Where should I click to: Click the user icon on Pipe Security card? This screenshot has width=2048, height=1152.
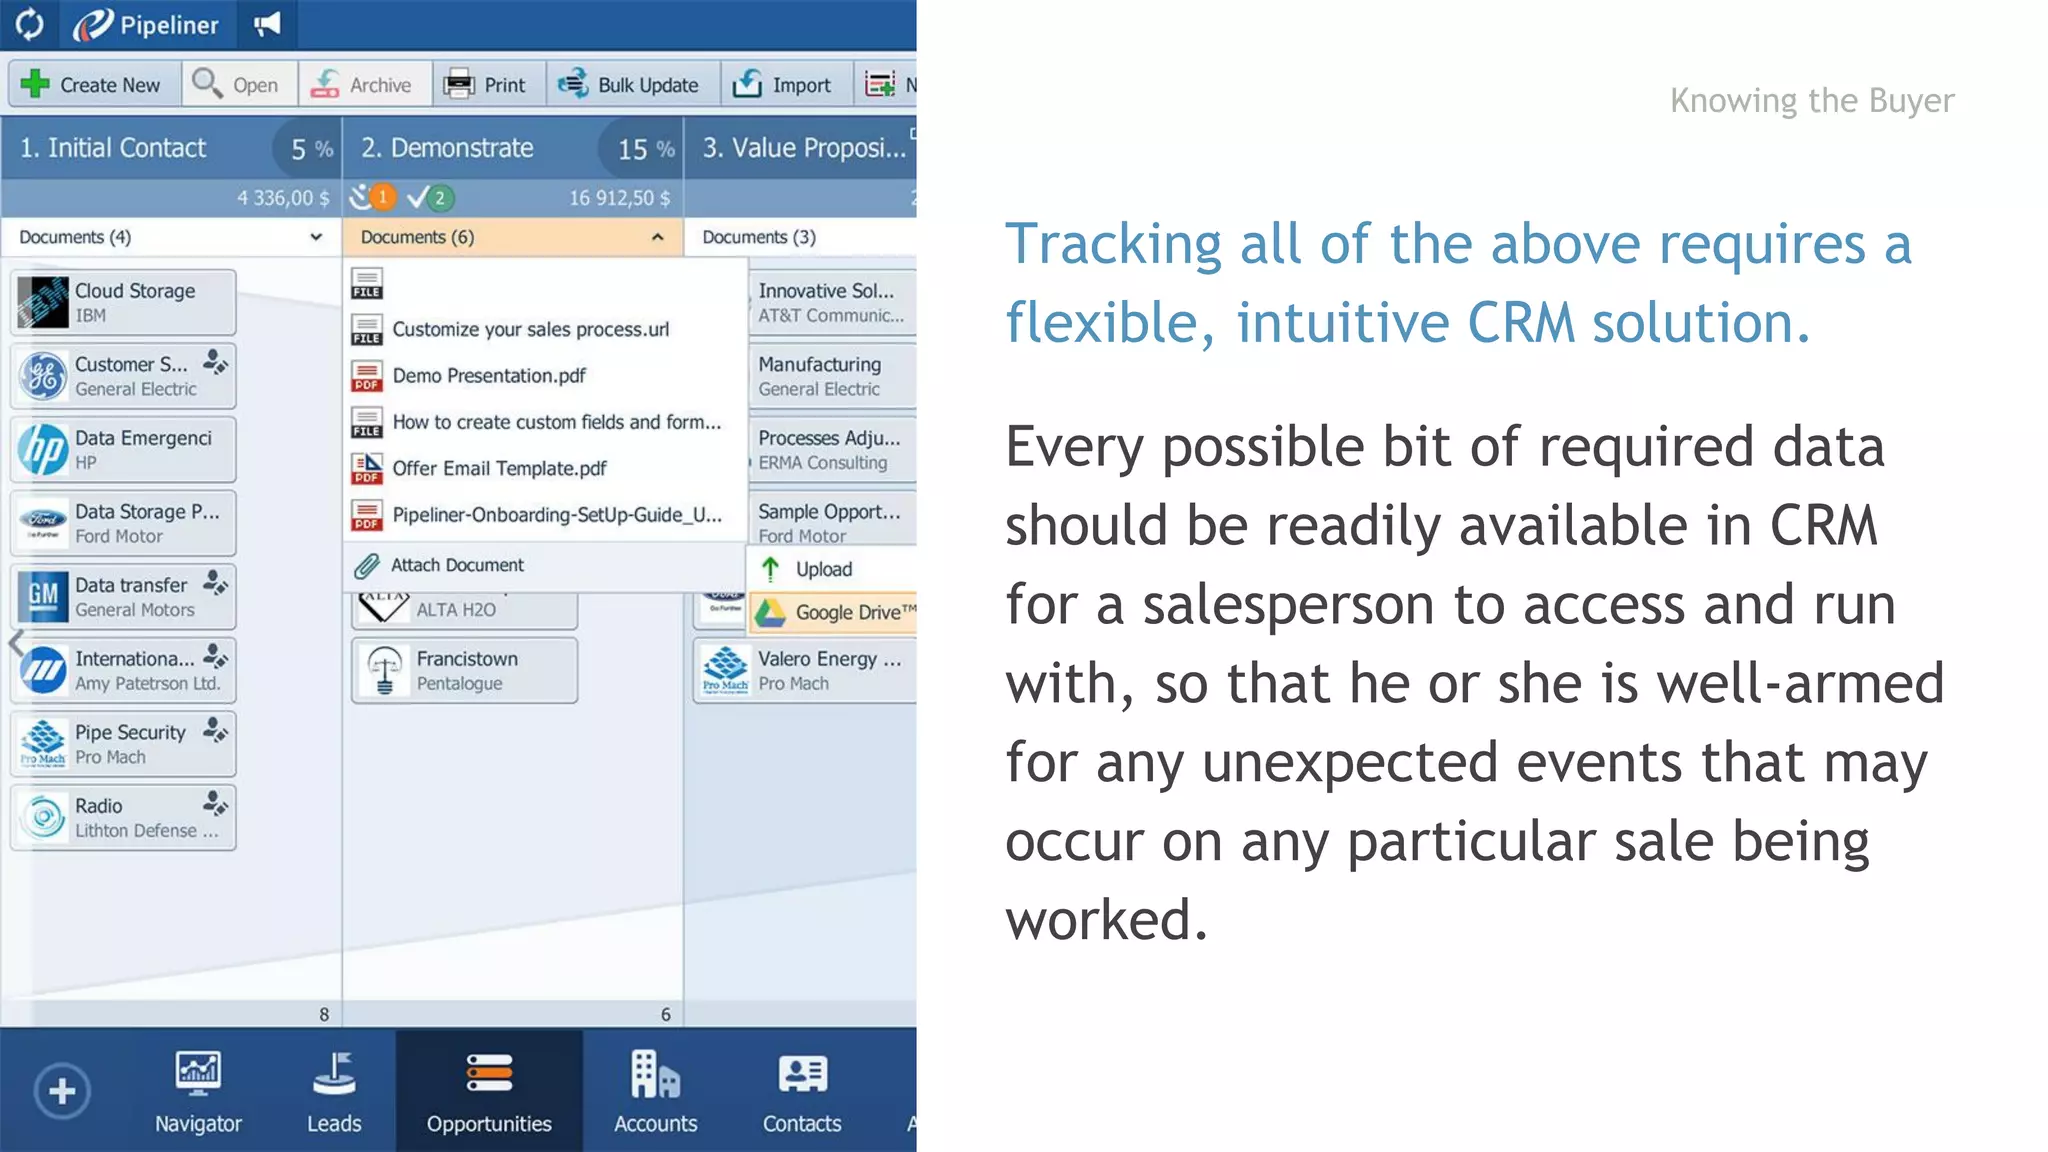point(215,729)
